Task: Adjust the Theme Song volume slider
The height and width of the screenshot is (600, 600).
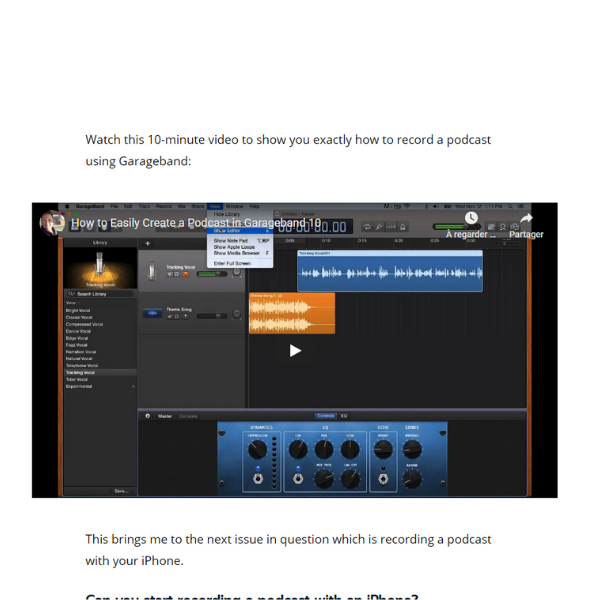Action: (212, 316)
